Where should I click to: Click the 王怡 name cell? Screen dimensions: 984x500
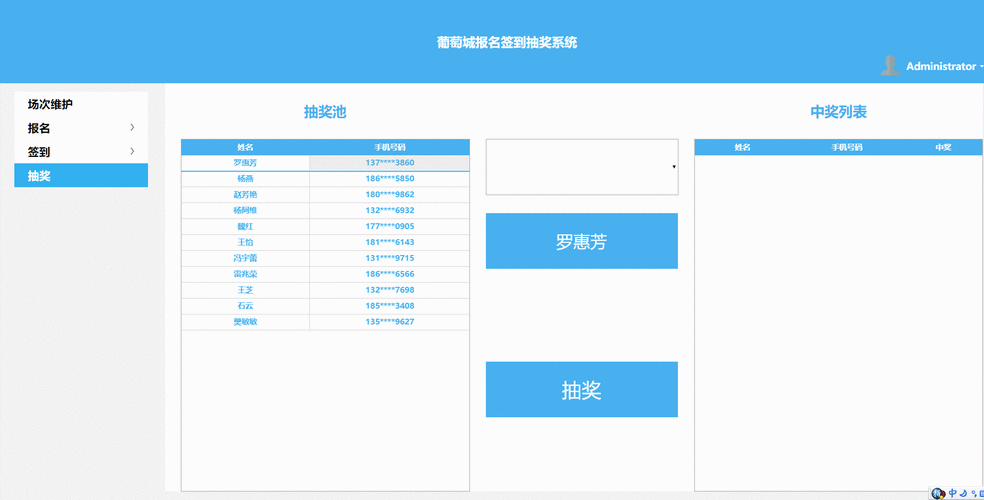point(245,242)
